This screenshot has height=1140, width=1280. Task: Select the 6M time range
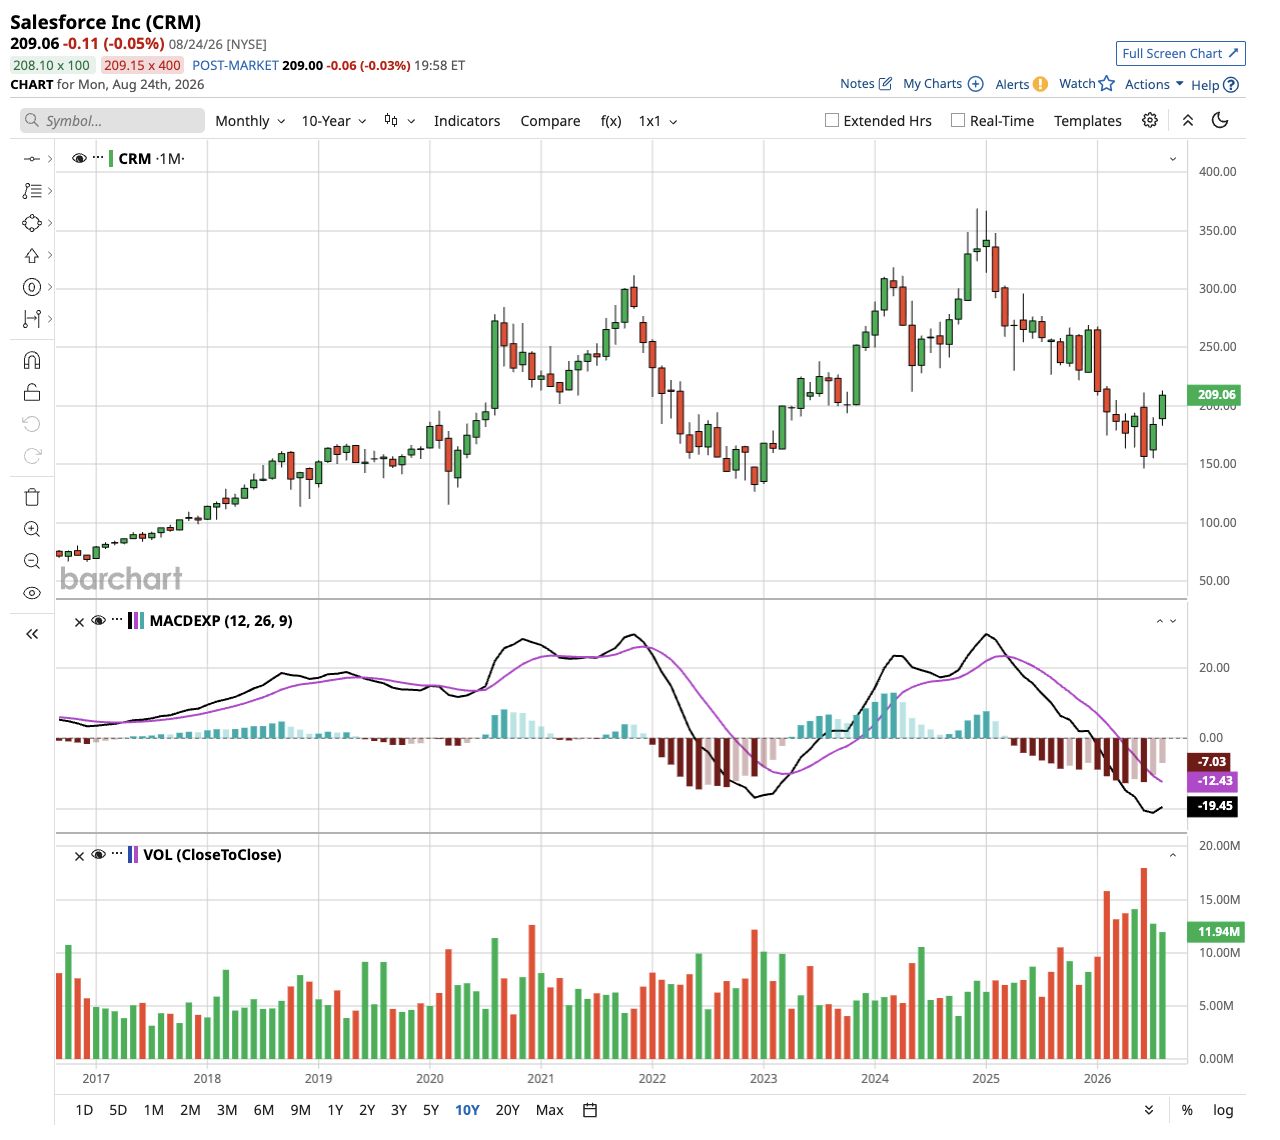coord(264,1110)
